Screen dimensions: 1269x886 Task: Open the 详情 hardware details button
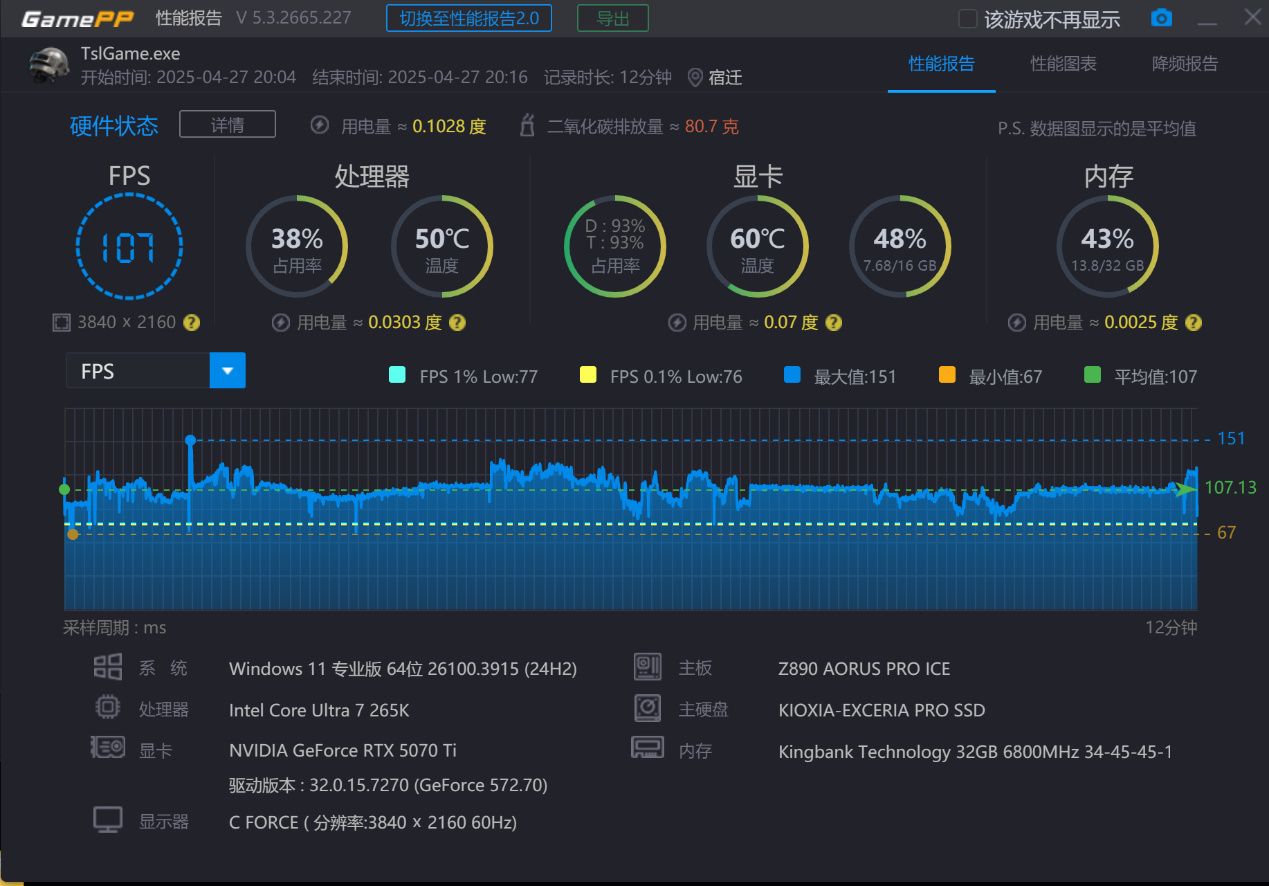227,124
